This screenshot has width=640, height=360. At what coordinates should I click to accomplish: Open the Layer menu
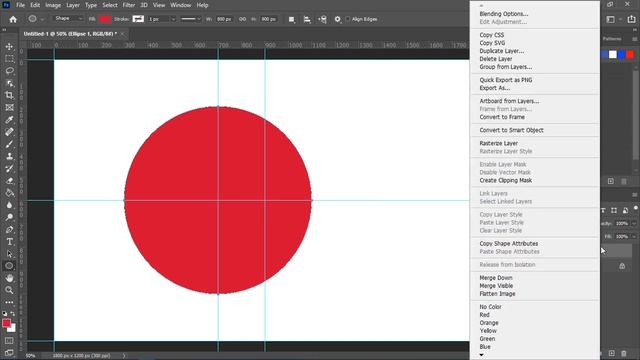[x=73, y=5]
